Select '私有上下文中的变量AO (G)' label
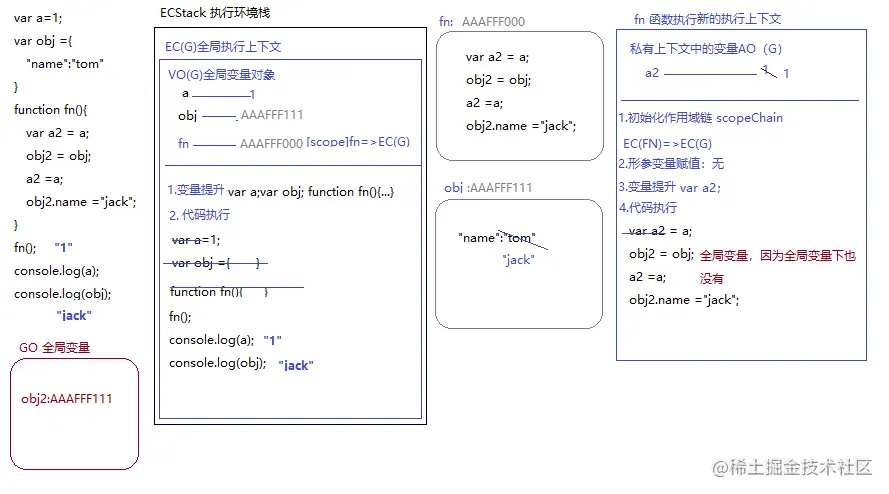 tap(705, 49)
